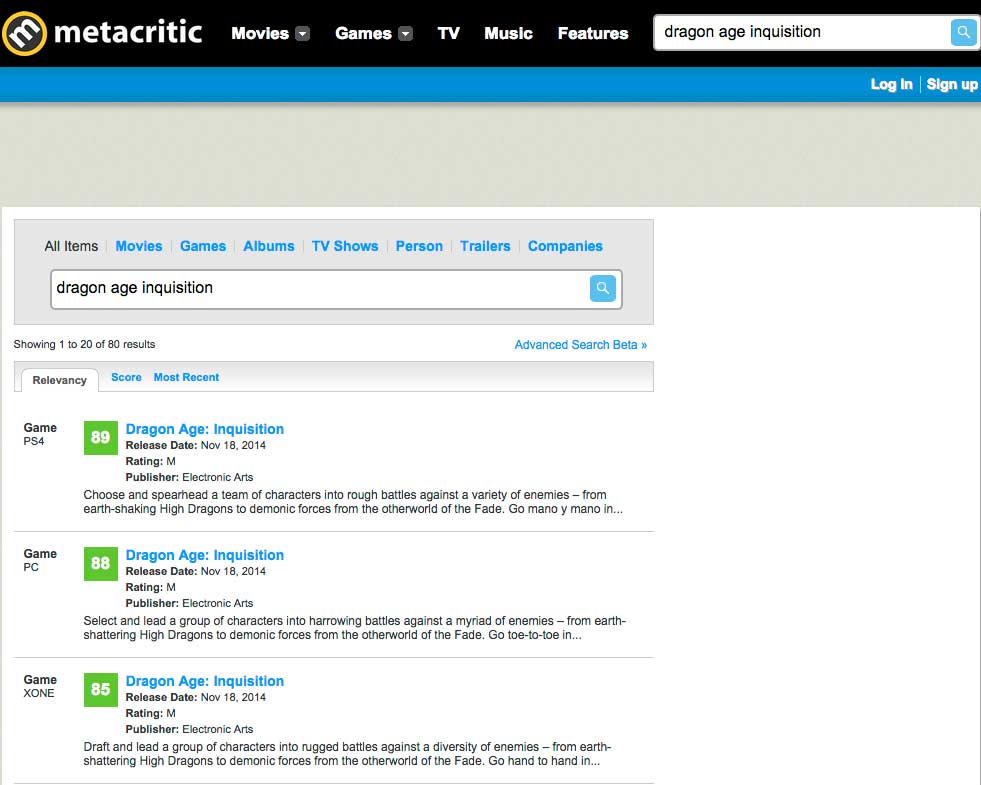Sort results by Most Recent
Viewport: 981px width, 785px height.
(186, 377)
